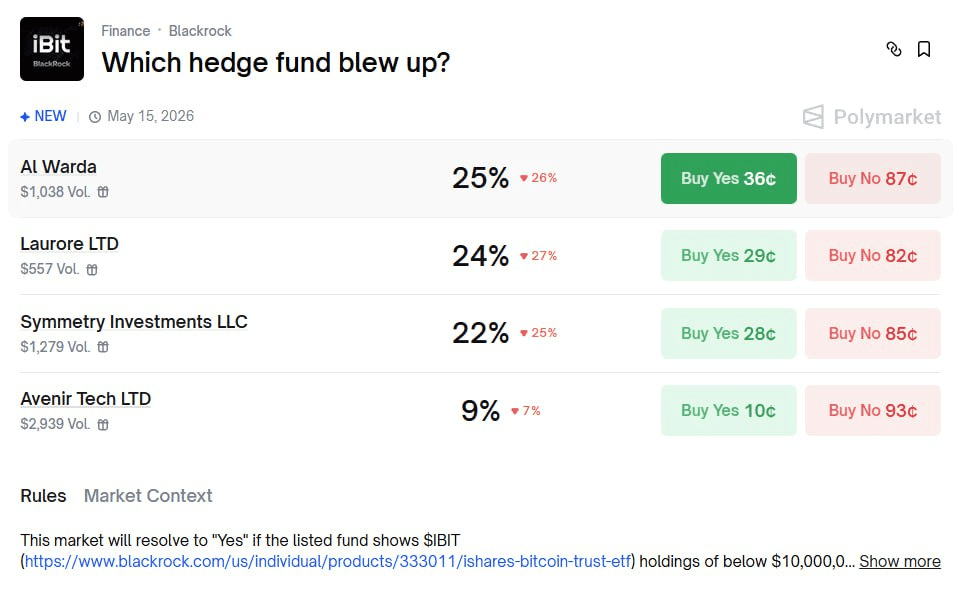Open the Finance category link
The image size is (959, 603).
click(x=125, y=31)
